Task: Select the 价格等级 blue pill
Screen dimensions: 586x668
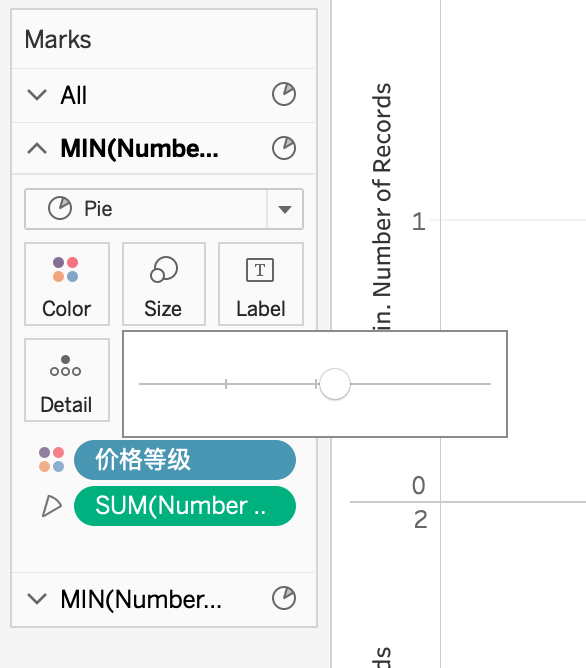Action: pos(185,460)
